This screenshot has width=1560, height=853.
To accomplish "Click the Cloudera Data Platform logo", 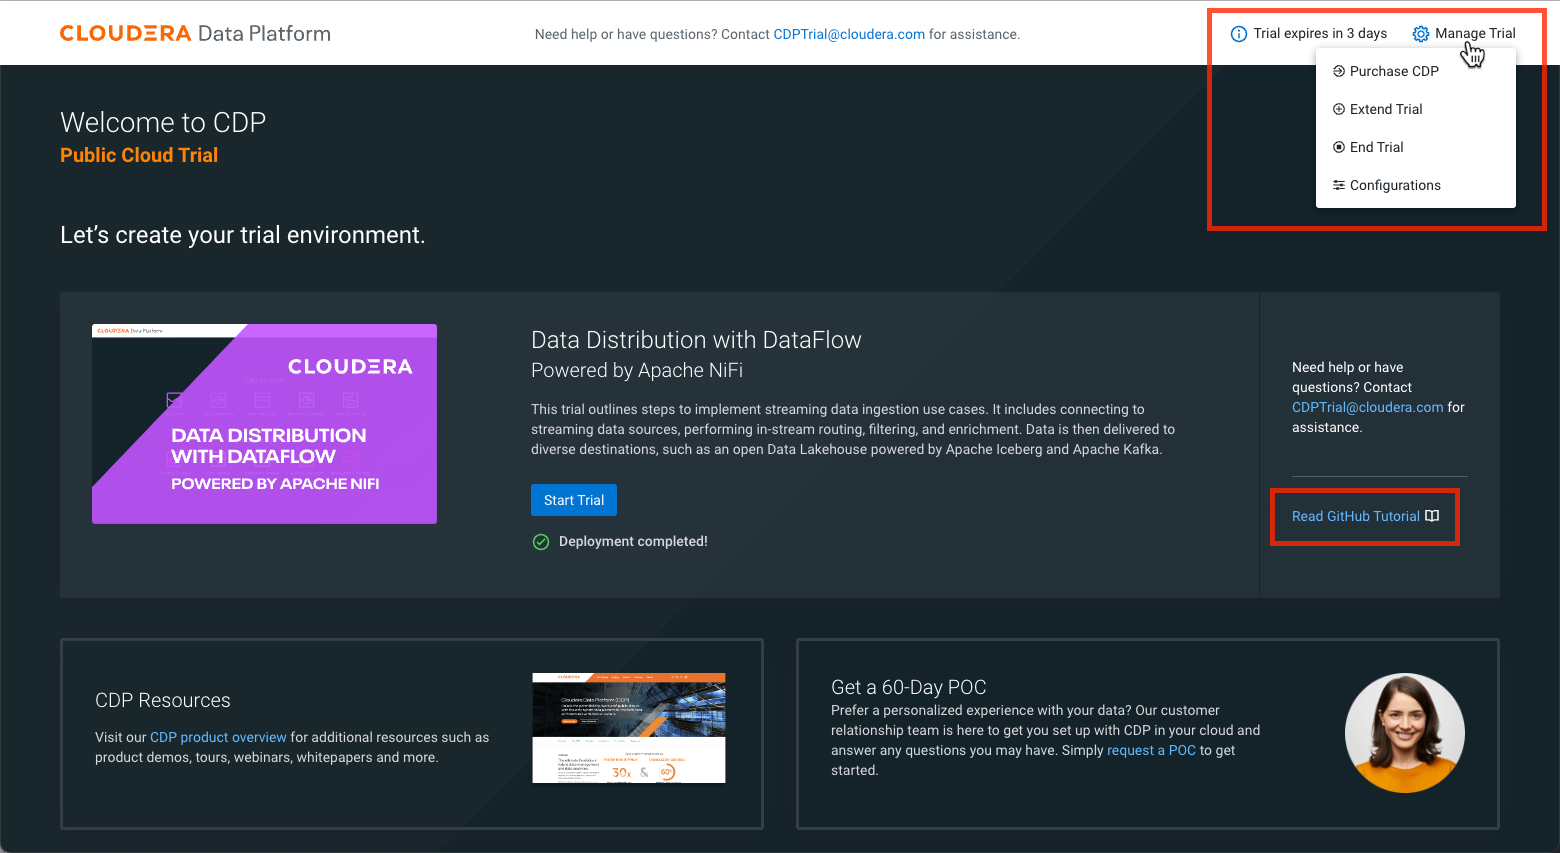I will tap(195, 33).
